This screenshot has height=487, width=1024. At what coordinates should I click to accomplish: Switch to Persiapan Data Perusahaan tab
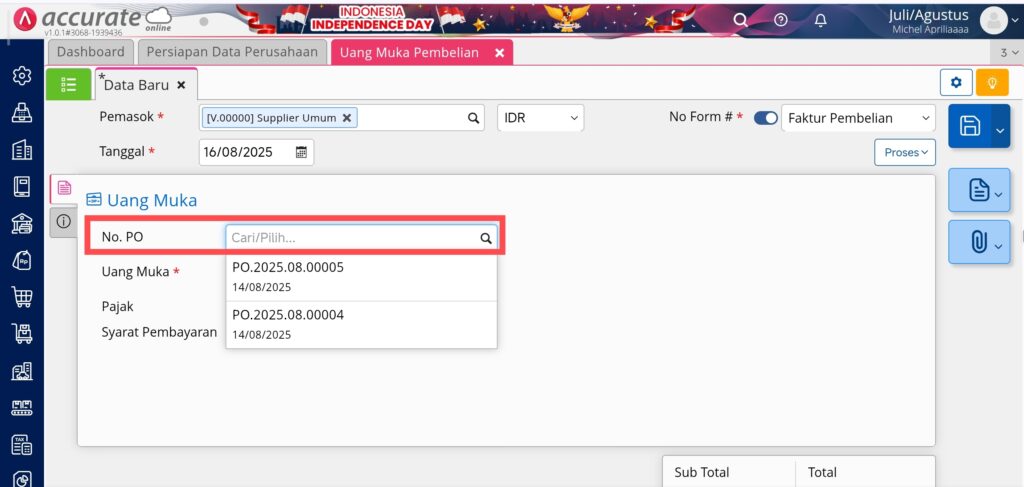click(232, 52)
